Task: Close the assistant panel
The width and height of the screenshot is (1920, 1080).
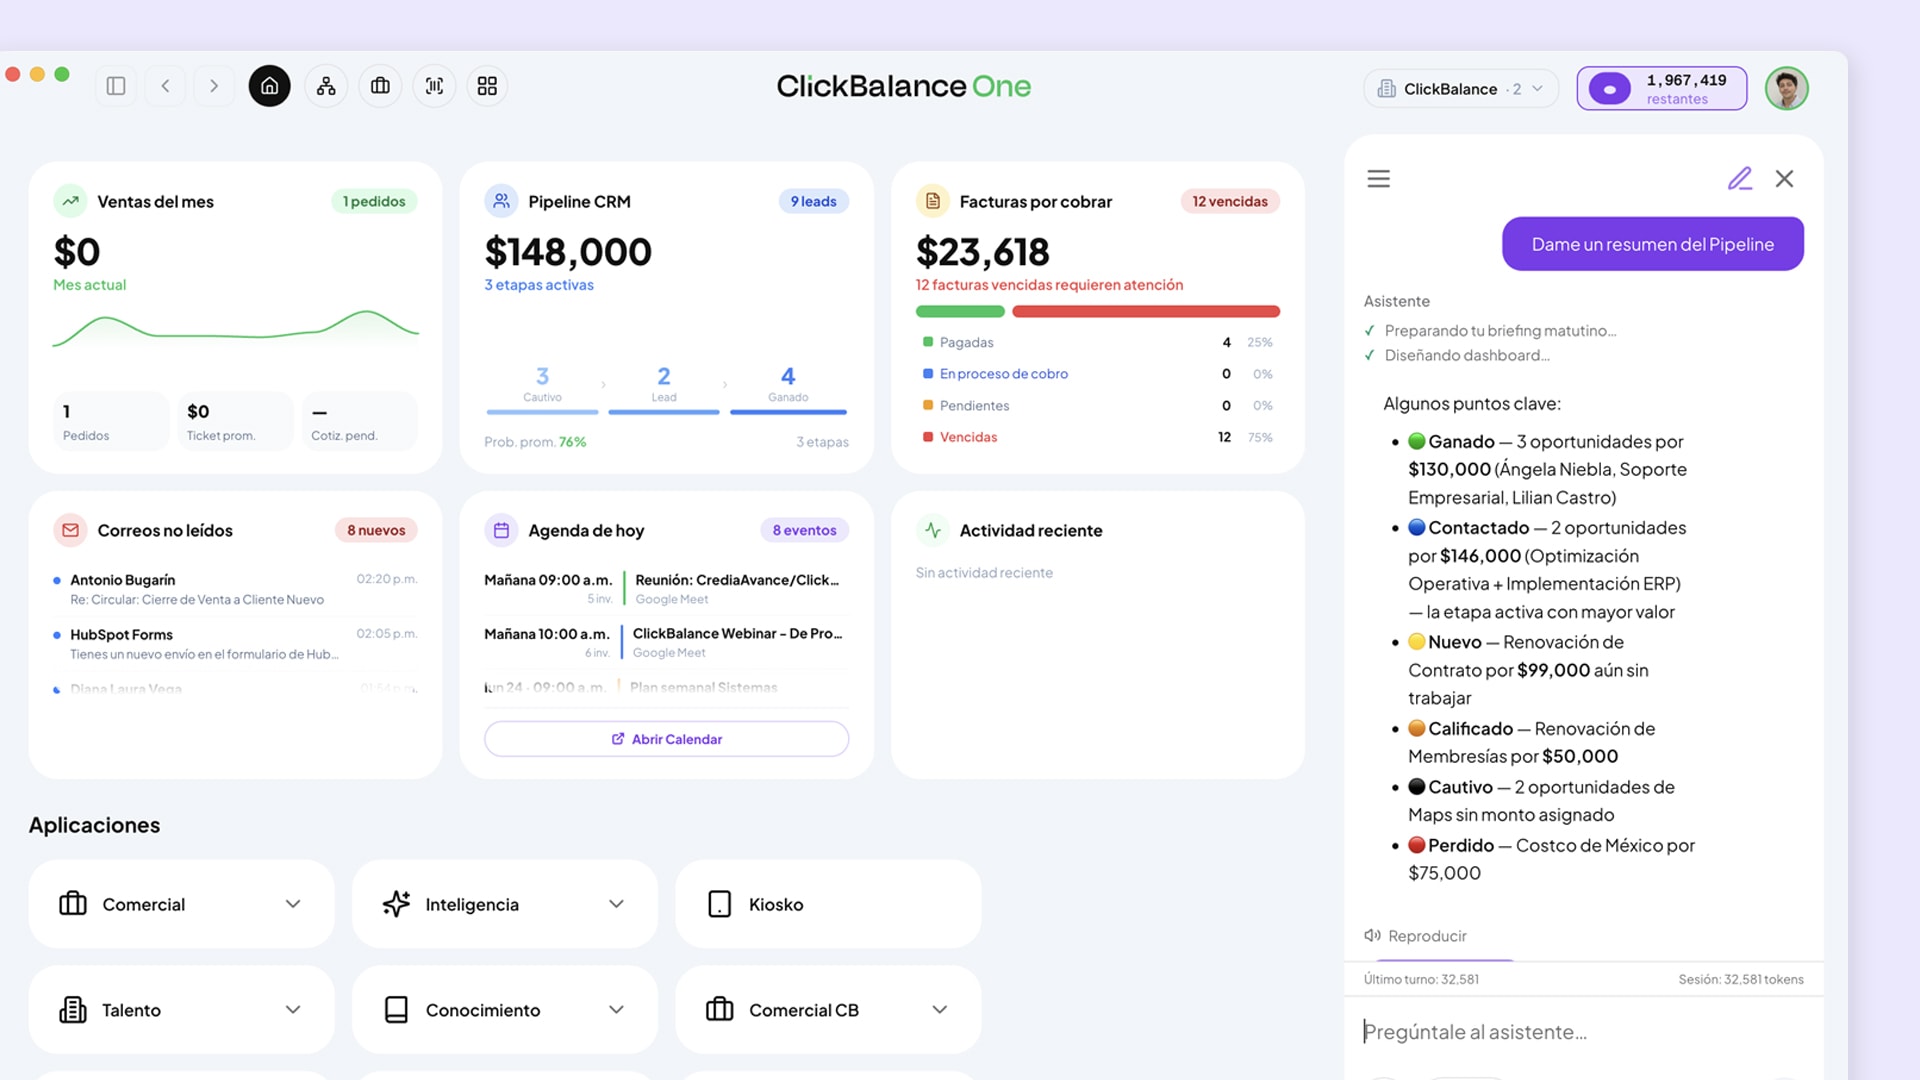Action: pos(1785,179)
